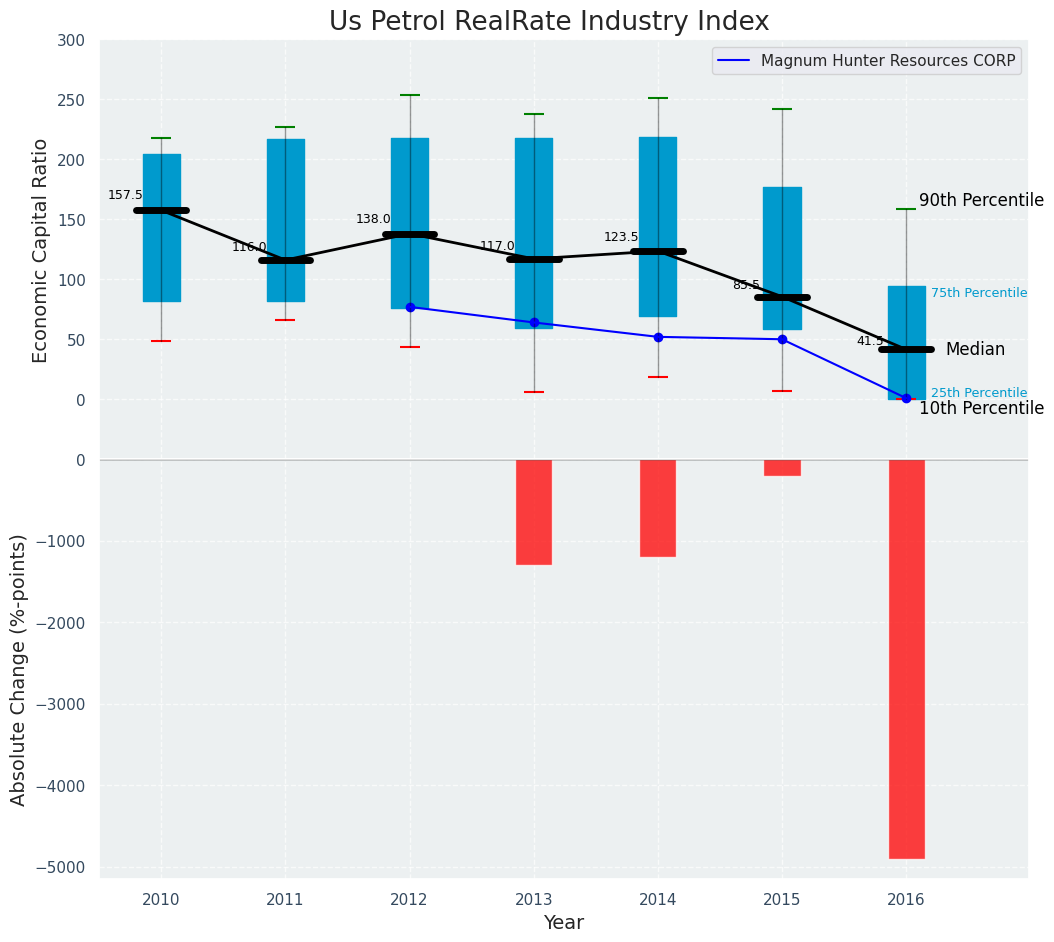Image resolution: width=1054 pixels, height=942 pixels.
Task: Click the 75th Percentile annotation
Action: click(x=978, y=293)
